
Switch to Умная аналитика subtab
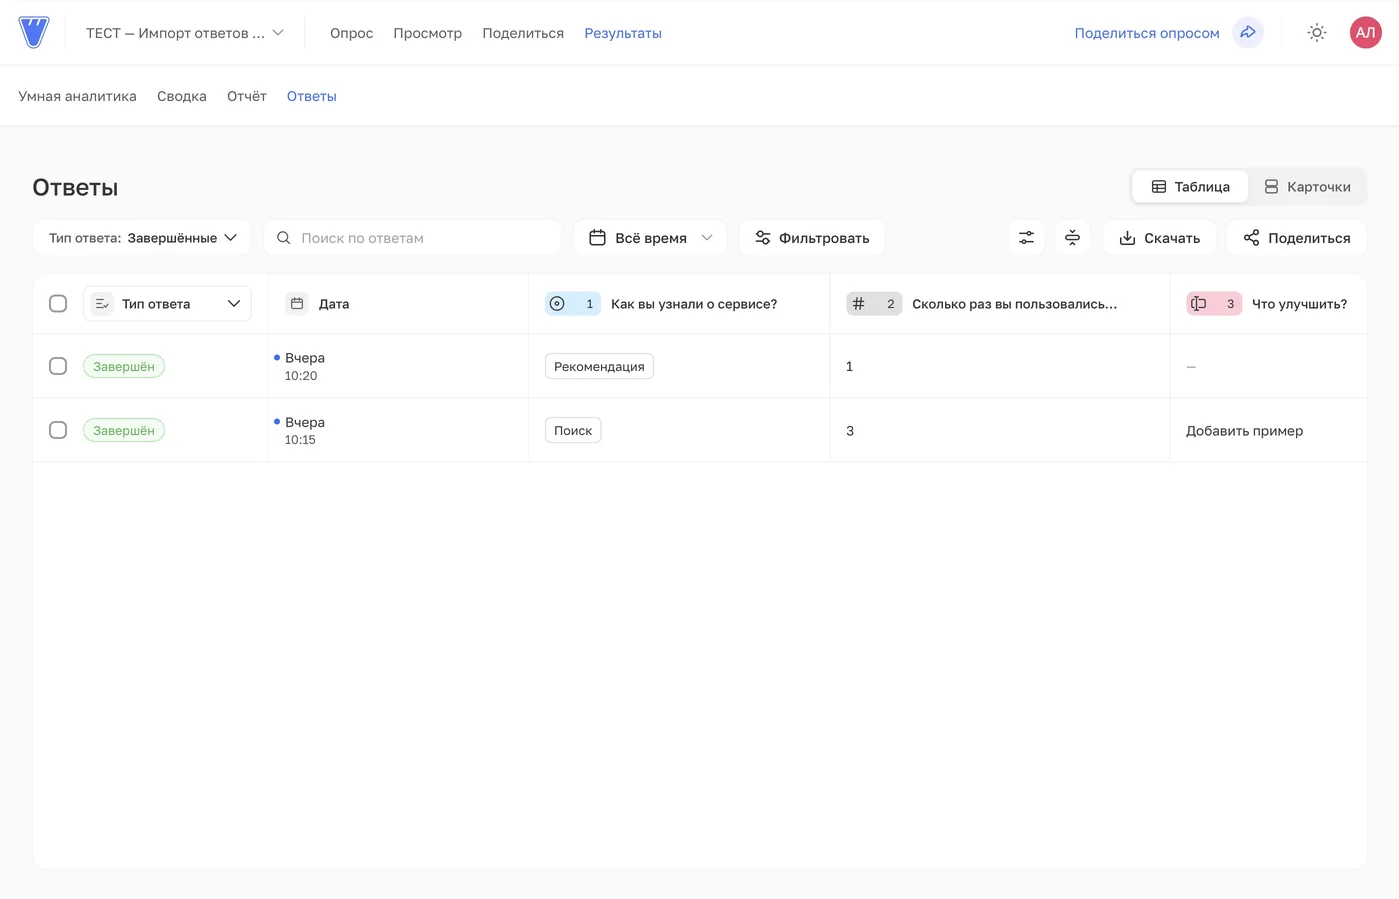77,96
